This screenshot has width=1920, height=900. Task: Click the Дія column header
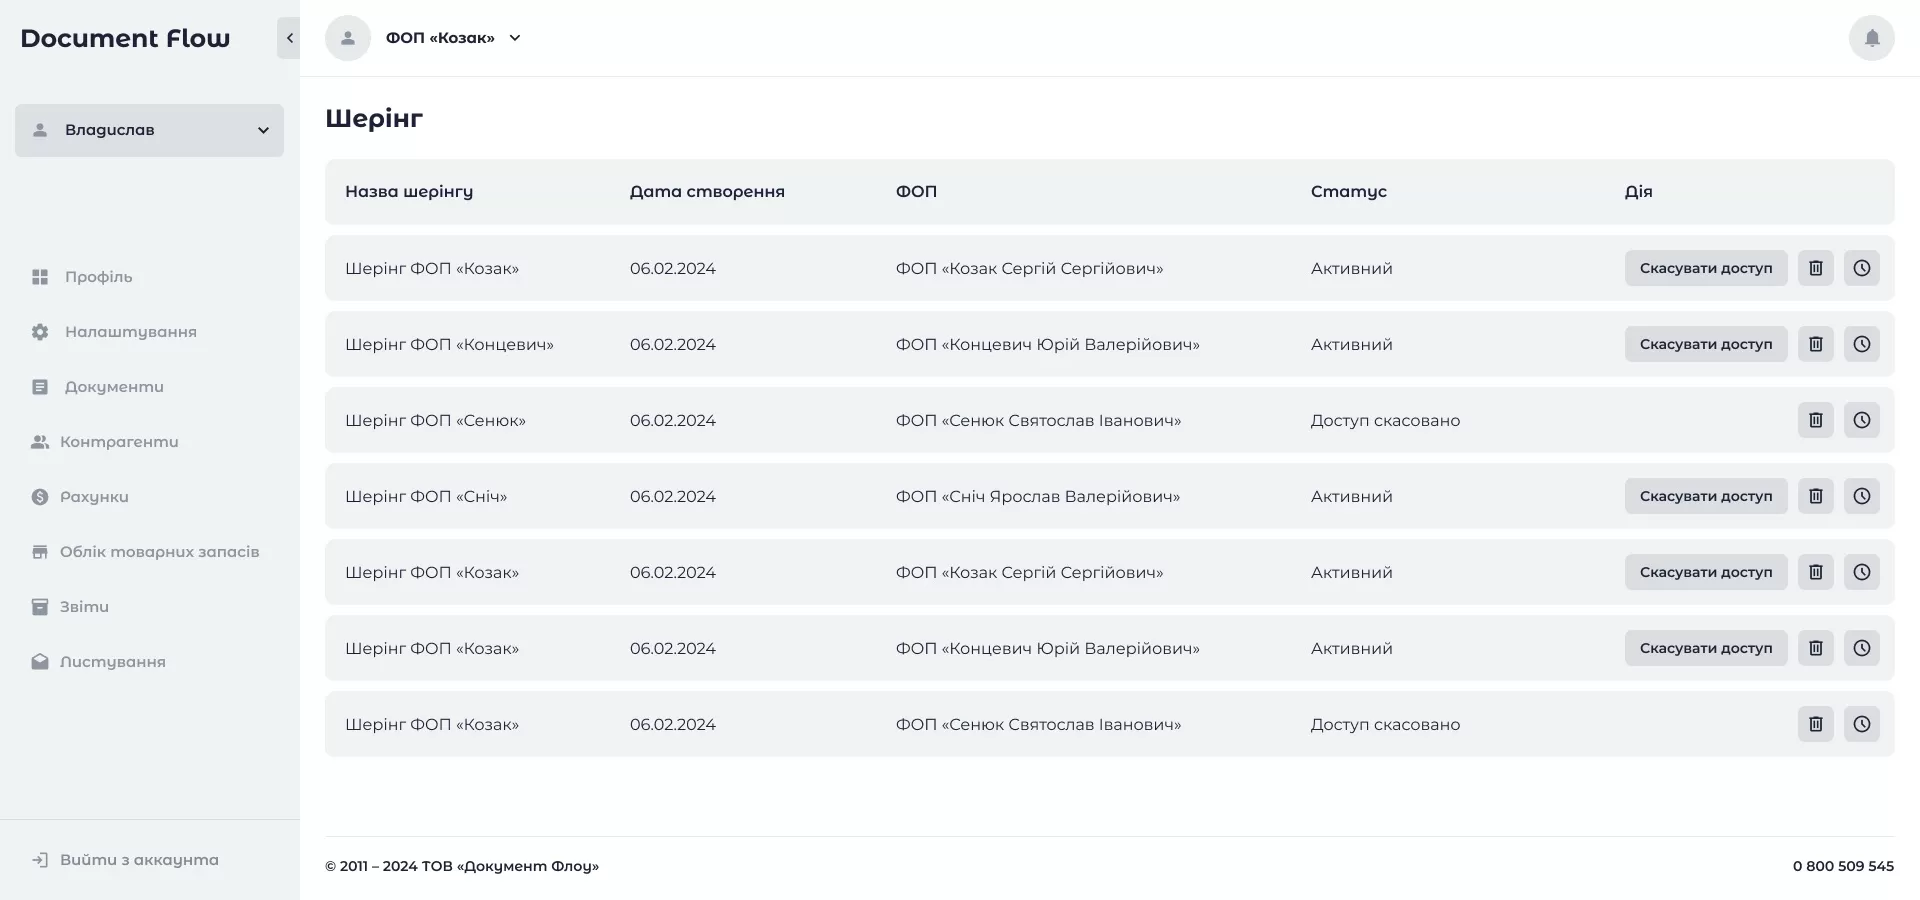(1638, 191)
